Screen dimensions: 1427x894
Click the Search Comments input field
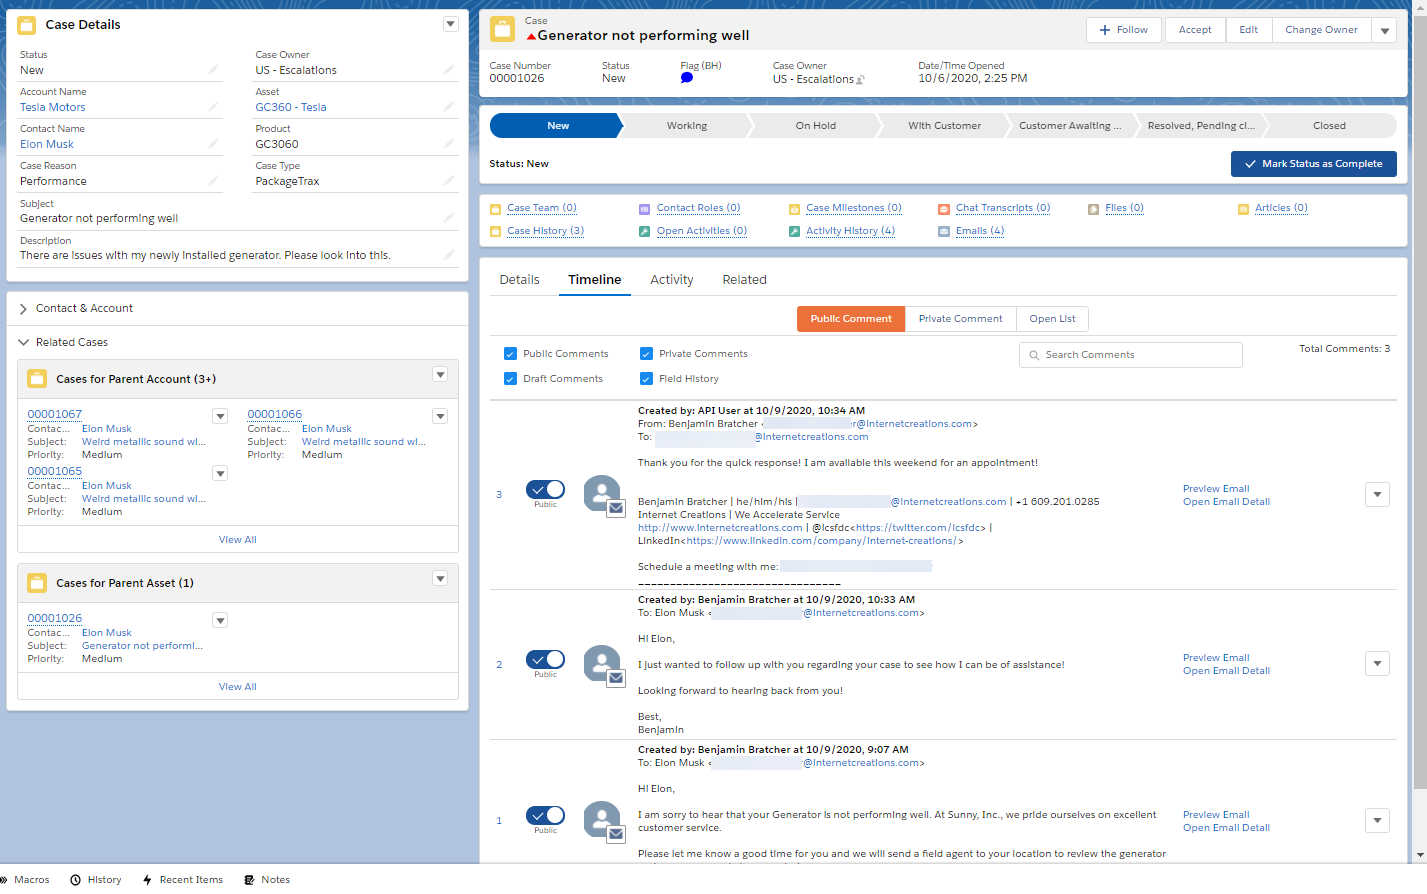click(1131, 355)
